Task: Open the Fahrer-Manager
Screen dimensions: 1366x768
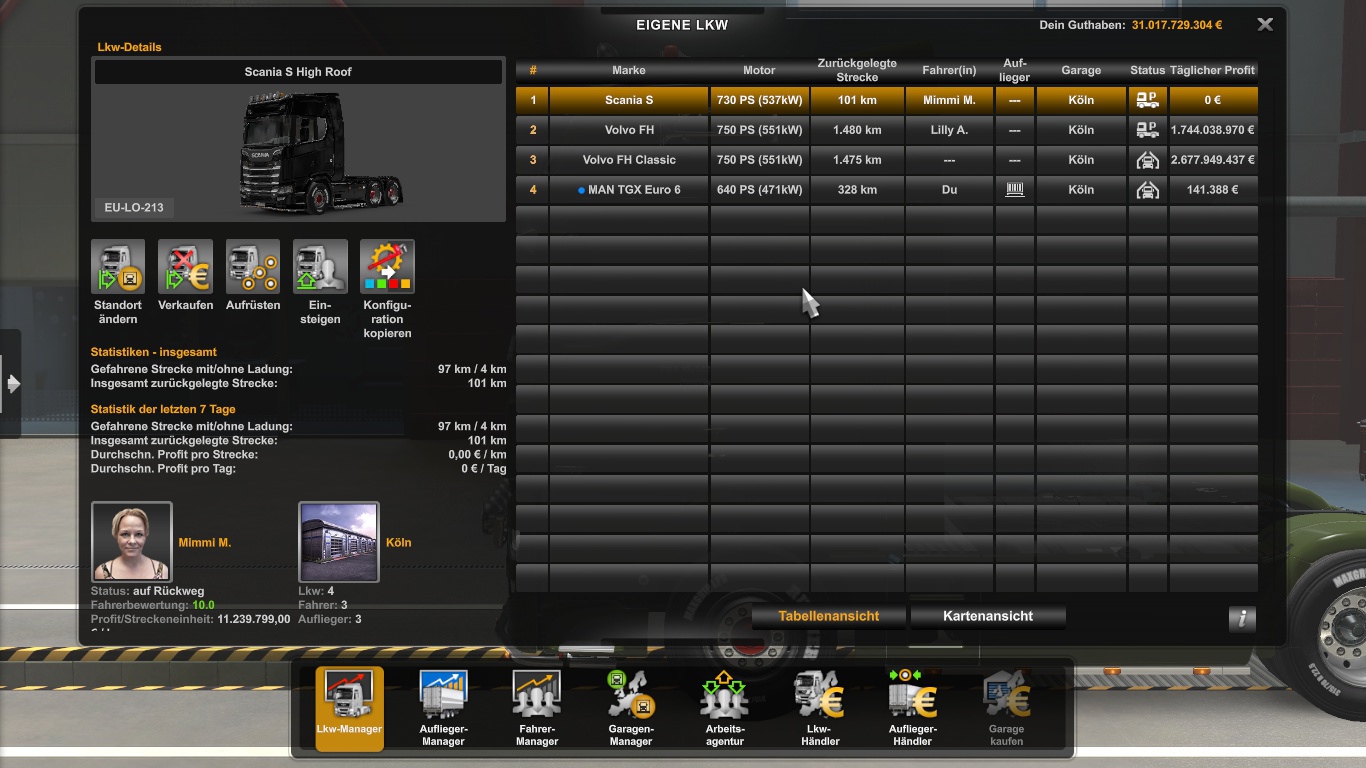Action: (x=537, y=709)
